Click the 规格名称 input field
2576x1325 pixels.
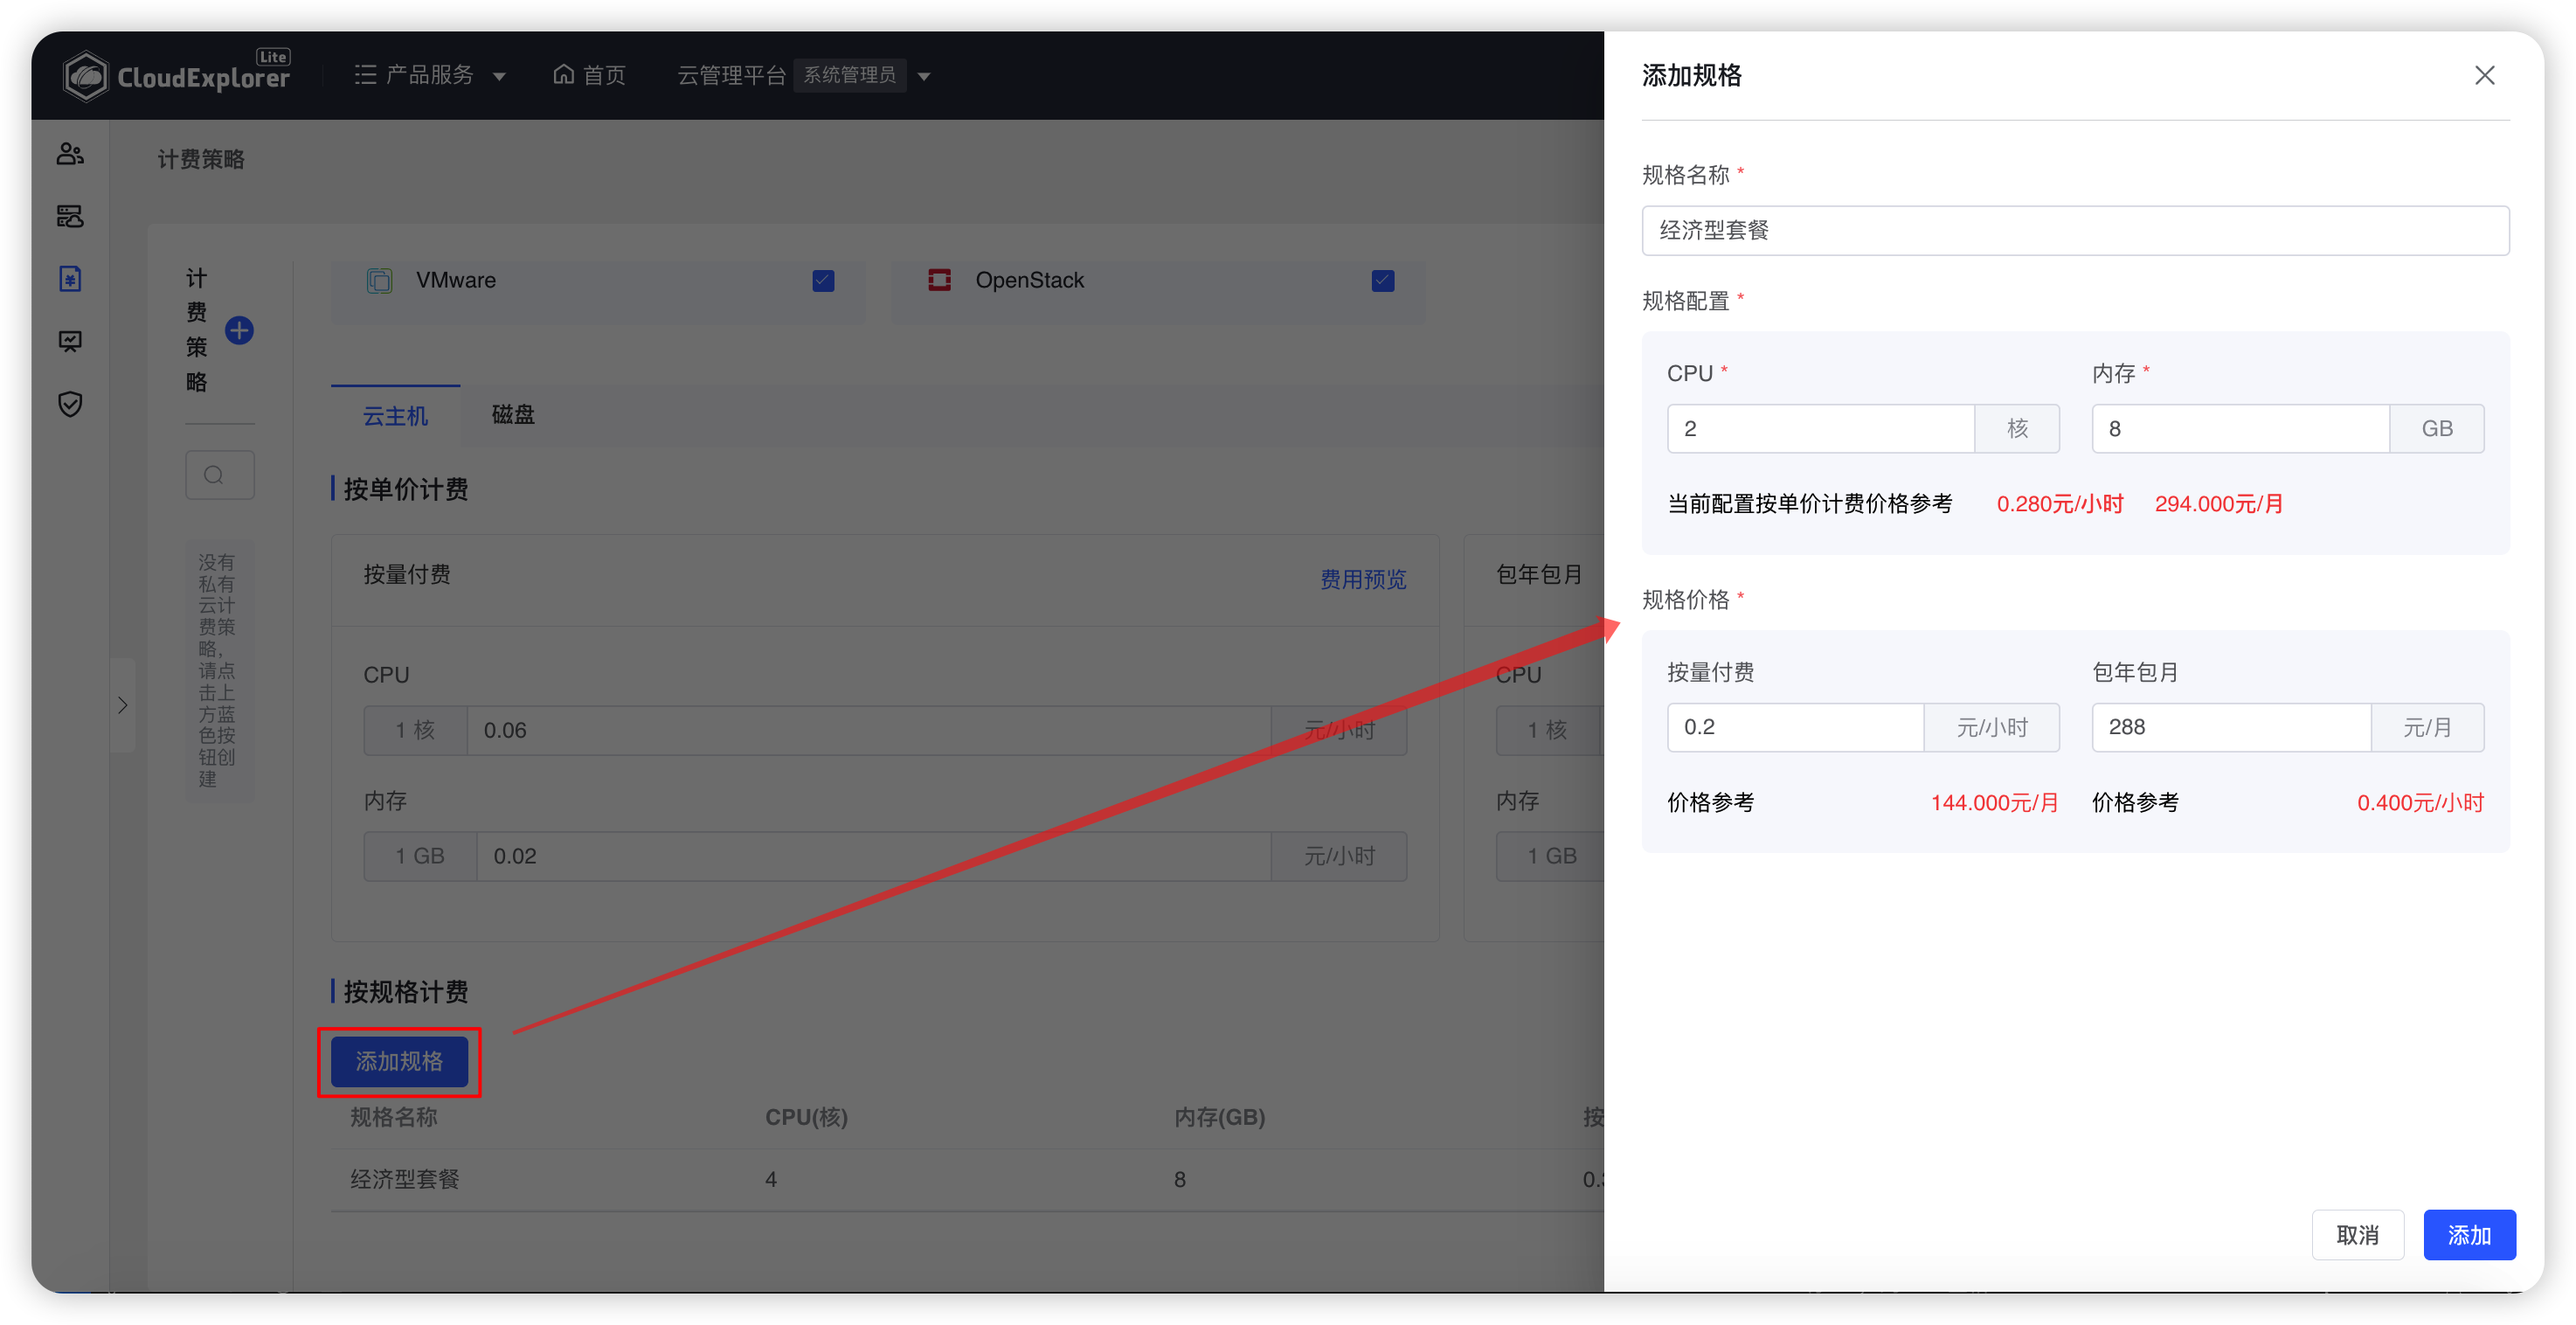tap(2075, 230)
